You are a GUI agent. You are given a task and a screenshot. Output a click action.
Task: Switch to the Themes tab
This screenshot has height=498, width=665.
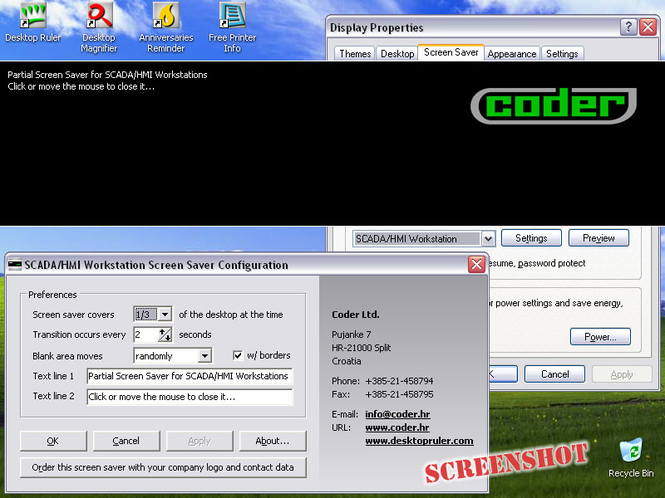(354, 54)
